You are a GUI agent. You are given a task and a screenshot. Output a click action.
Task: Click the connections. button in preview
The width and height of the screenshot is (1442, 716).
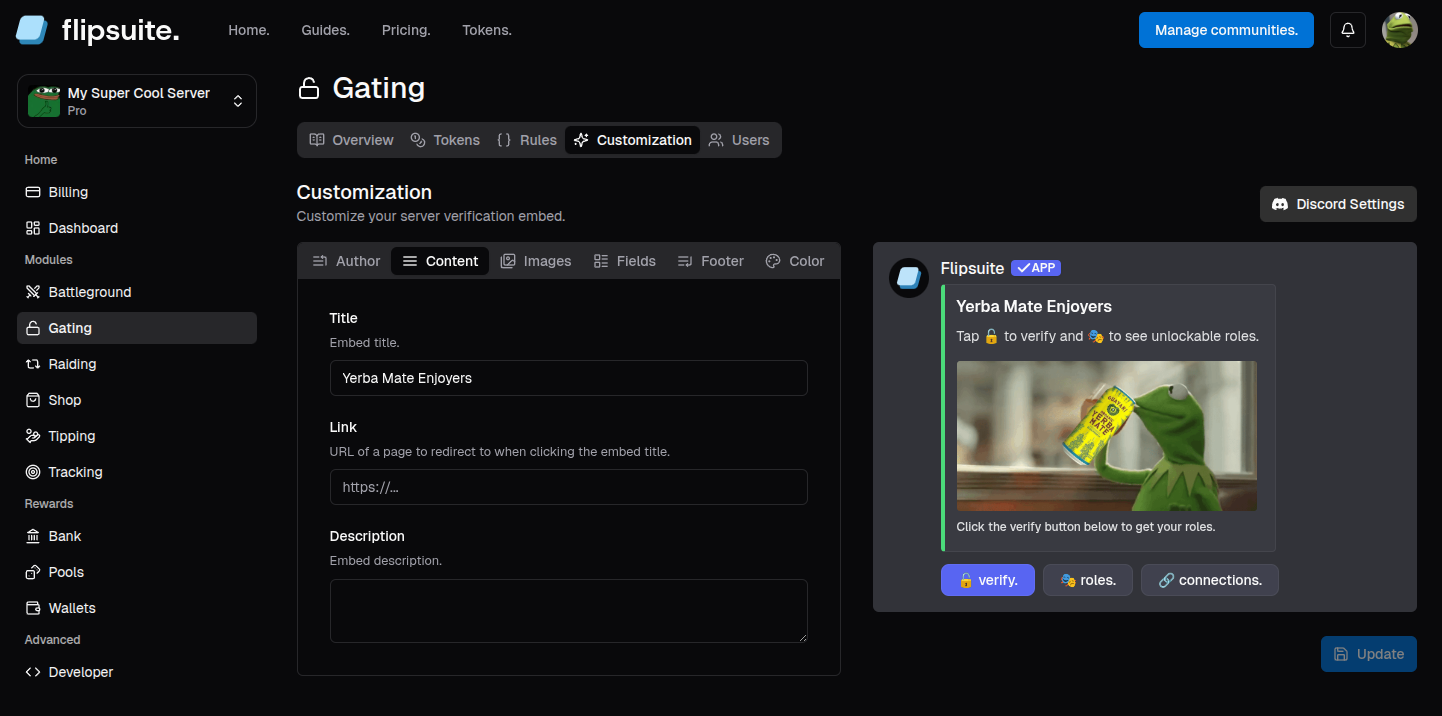1210,580
